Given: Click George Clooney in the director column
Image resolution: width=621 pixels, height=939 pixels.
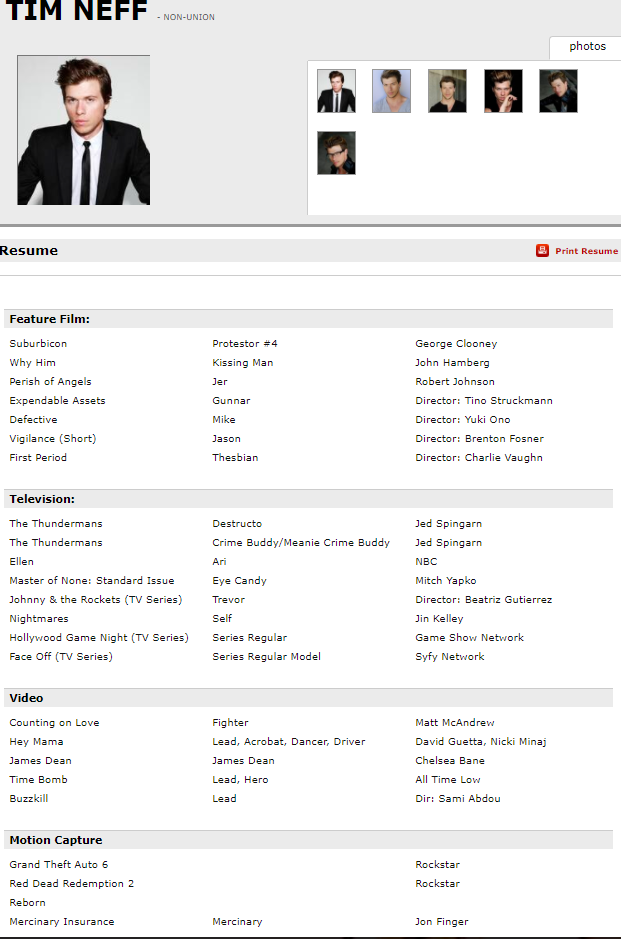Looking at the screenshot, I should pos(456,344).
